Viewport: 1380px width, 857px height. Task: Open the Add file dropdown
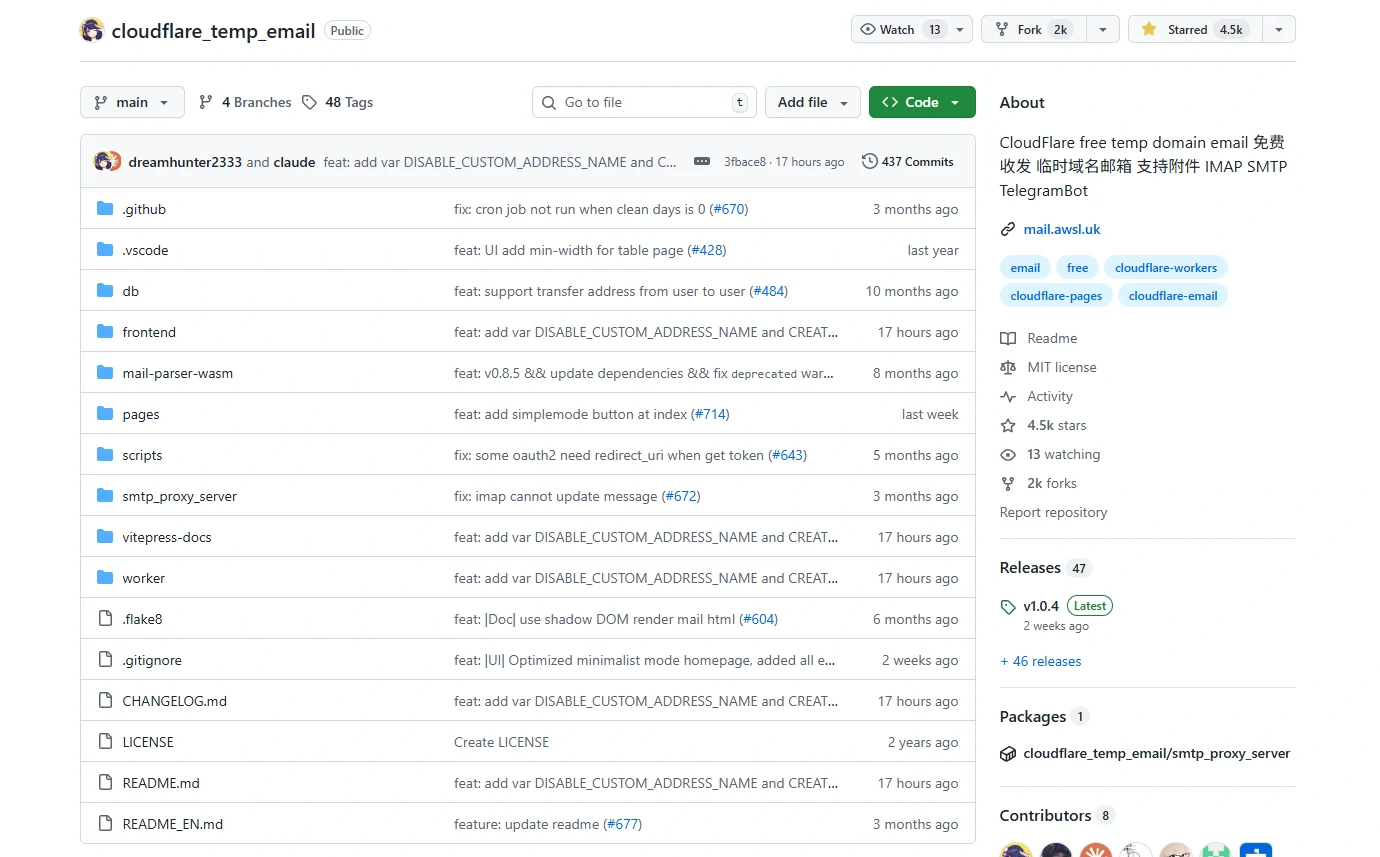click(813, 102)
